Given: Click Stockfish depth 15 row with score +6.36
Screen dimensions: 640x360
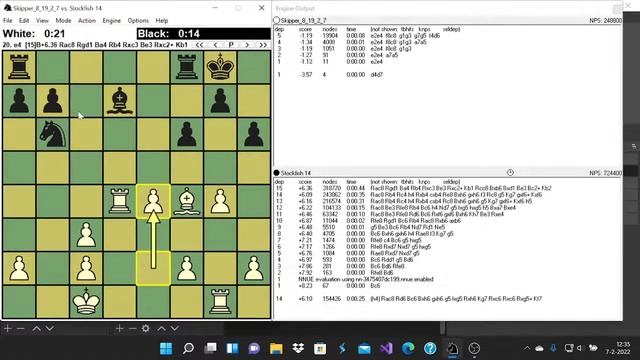Looking at the screenshot, I should (x=413, y=188).
